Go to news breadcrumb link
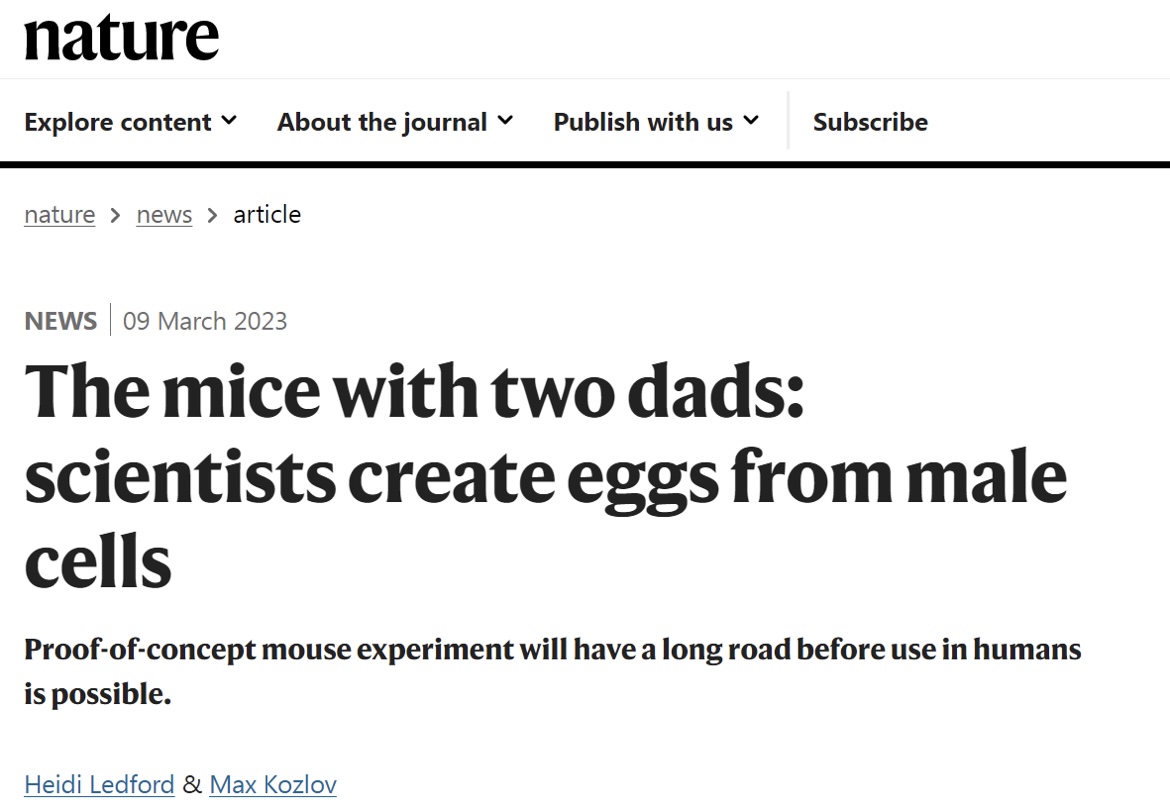This screenshot has width=1170, height=811. tap(164, 215)
